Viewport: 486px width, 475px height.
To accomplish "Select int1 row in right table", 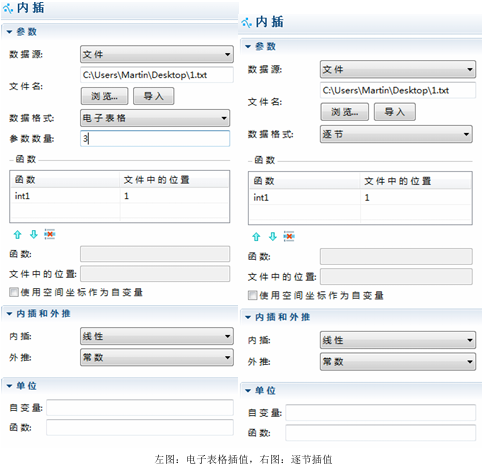I will pyautogui.click(x=360, y=198).
